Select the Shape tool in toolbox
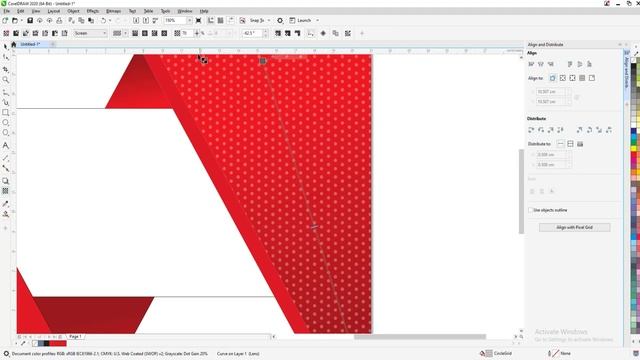The image size is (640, 360). tap(5, 58)
